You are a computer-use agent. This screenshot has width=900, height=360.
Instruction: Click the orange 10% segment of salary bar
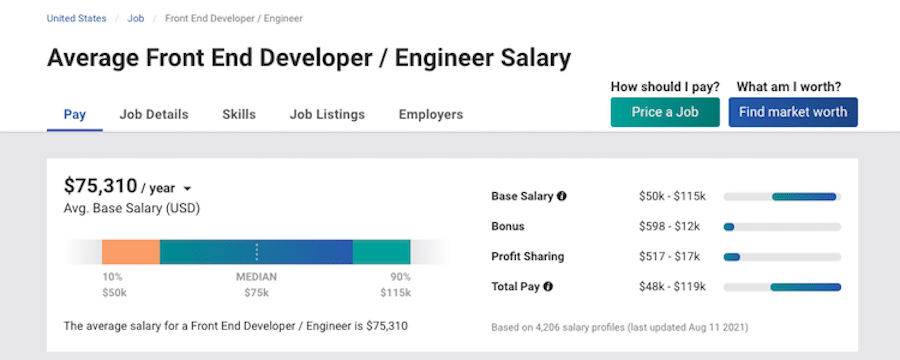pyautogui.click(x=131, y=252)
